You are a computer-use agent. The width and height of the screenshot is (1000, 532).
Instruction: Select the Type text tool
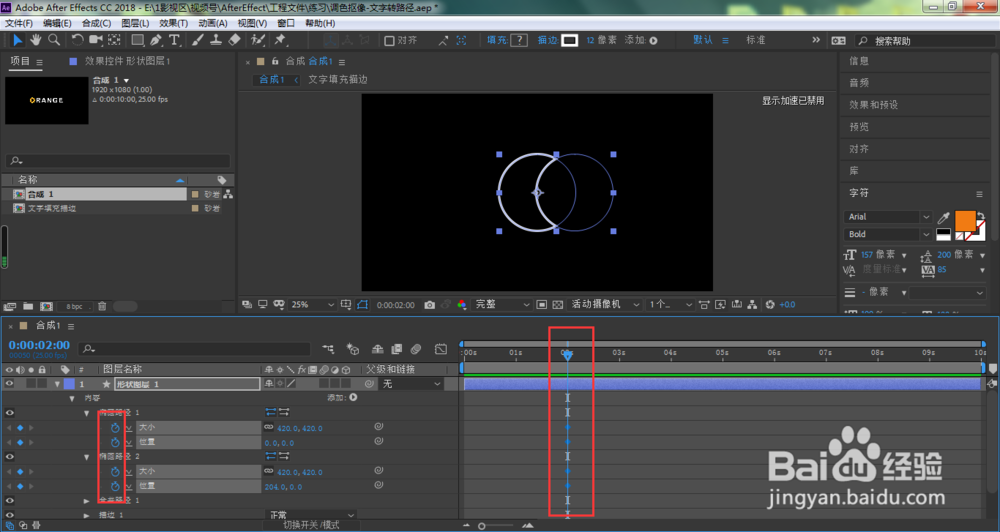tap(174, 40)
